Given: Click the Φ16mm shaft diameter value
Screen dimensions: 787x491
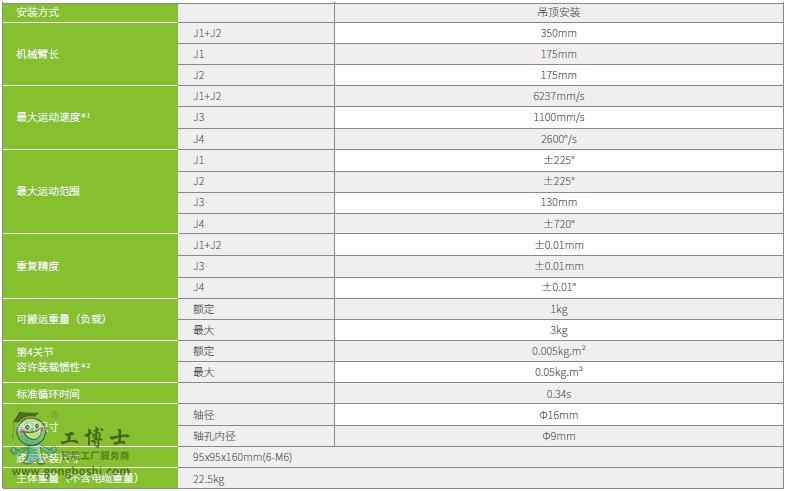Looking at the screenshot, I should [x=558, y=415].
